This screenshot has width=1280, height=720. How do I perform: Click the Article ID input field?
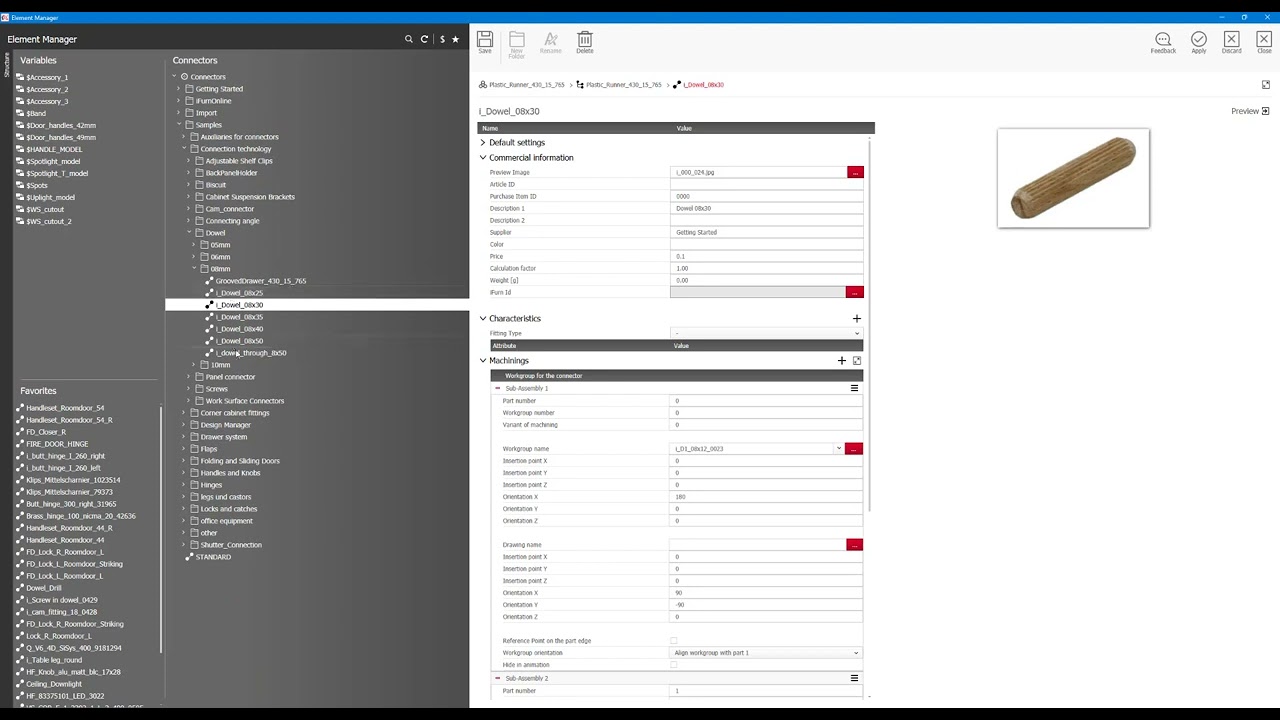(766, 184)
